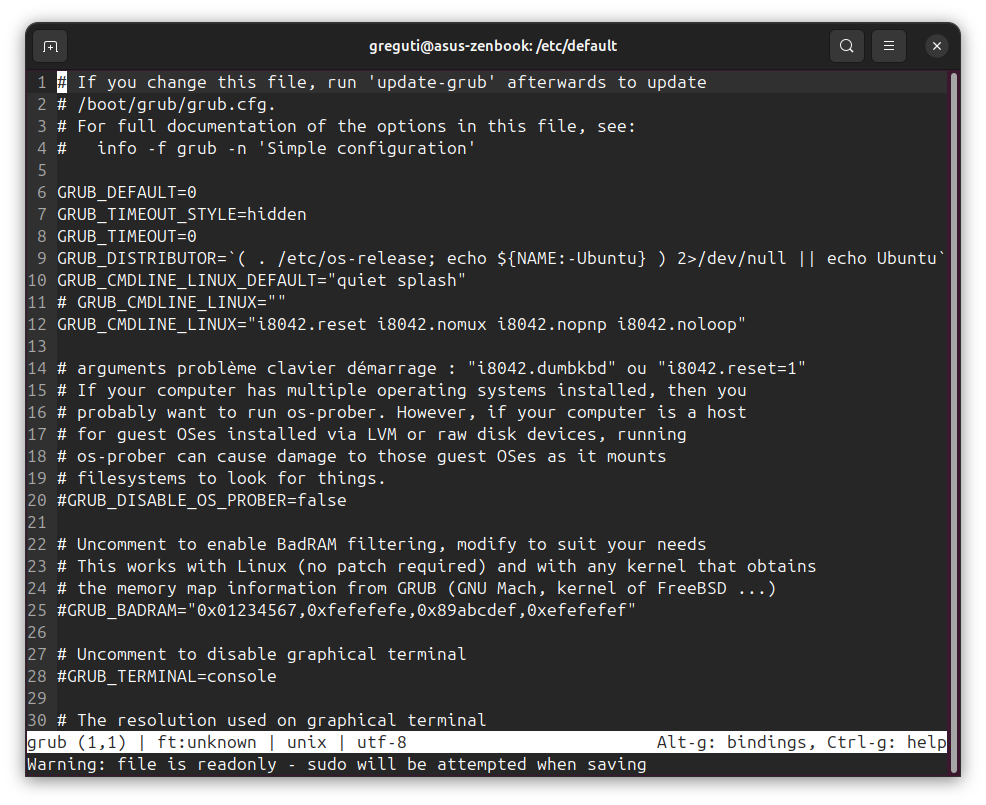Click the 'the memory map information from GRUB' line
Screen dimensions: 986x805
[416, 589]
